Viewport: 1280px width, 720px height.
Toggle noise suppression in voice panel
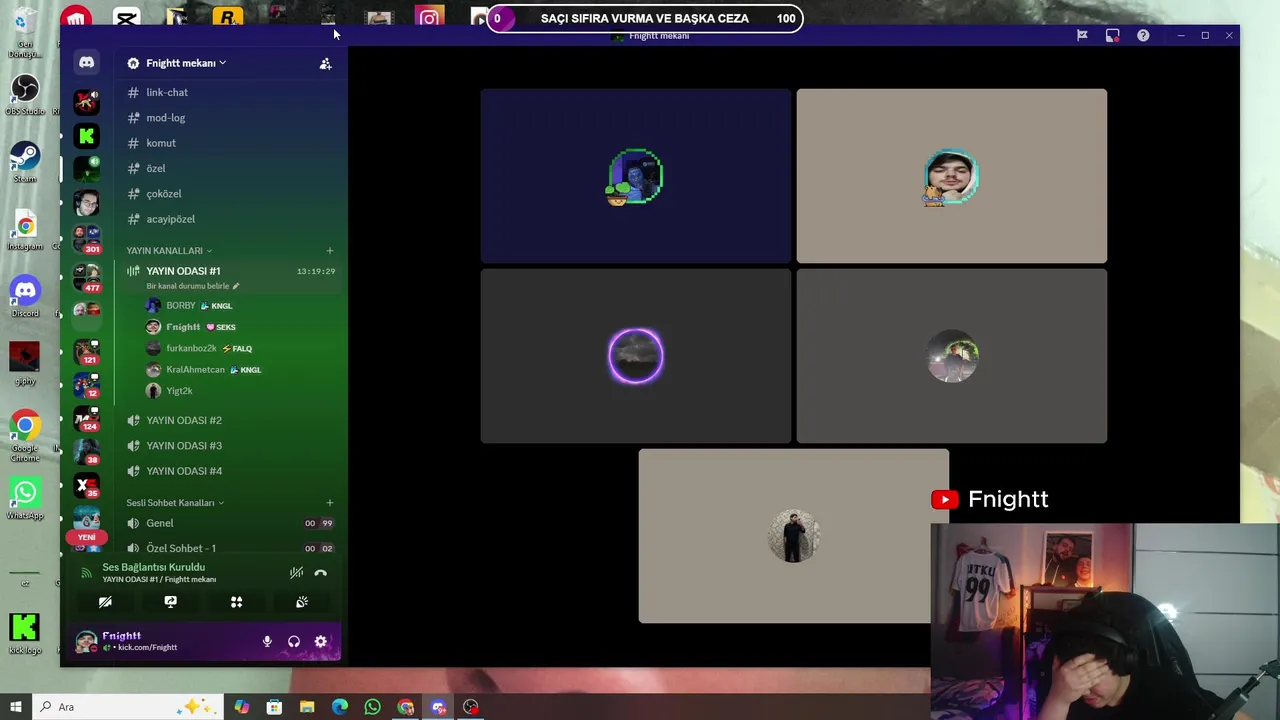pos(296,573)
